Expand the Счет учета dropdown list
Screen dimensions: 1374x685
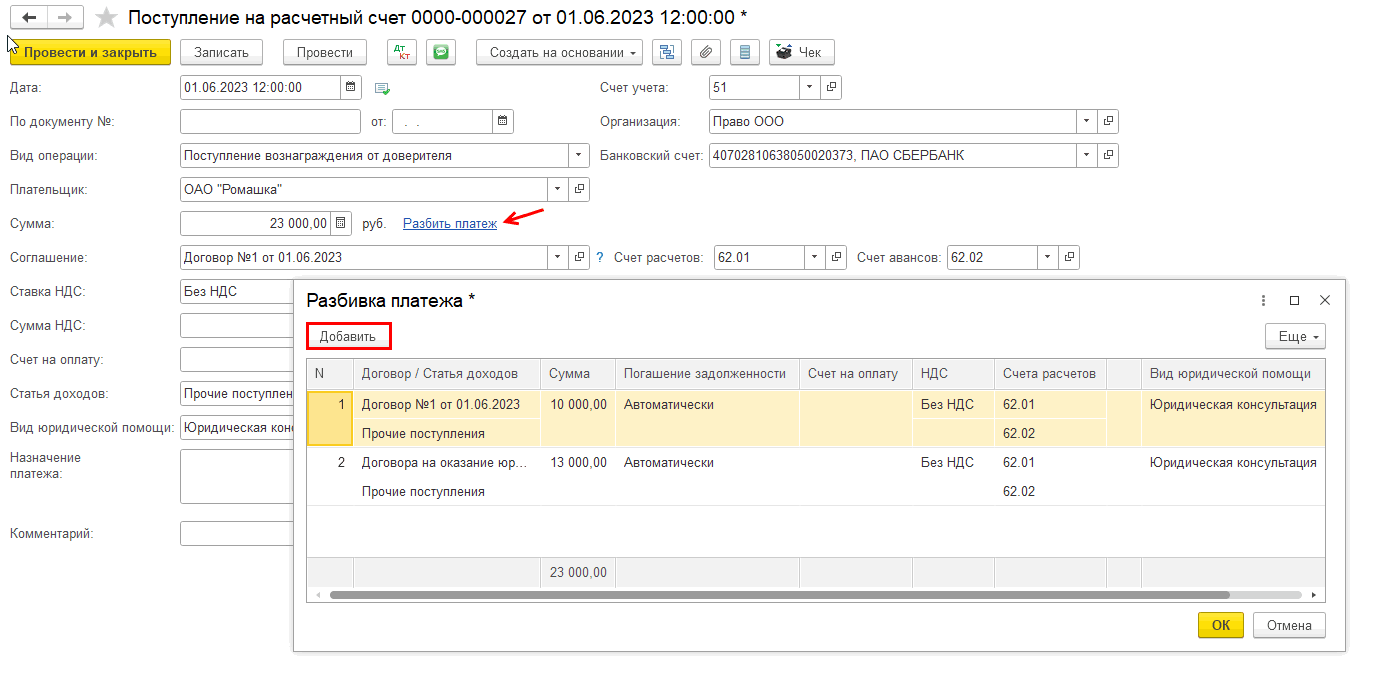[x=809, y=88]
